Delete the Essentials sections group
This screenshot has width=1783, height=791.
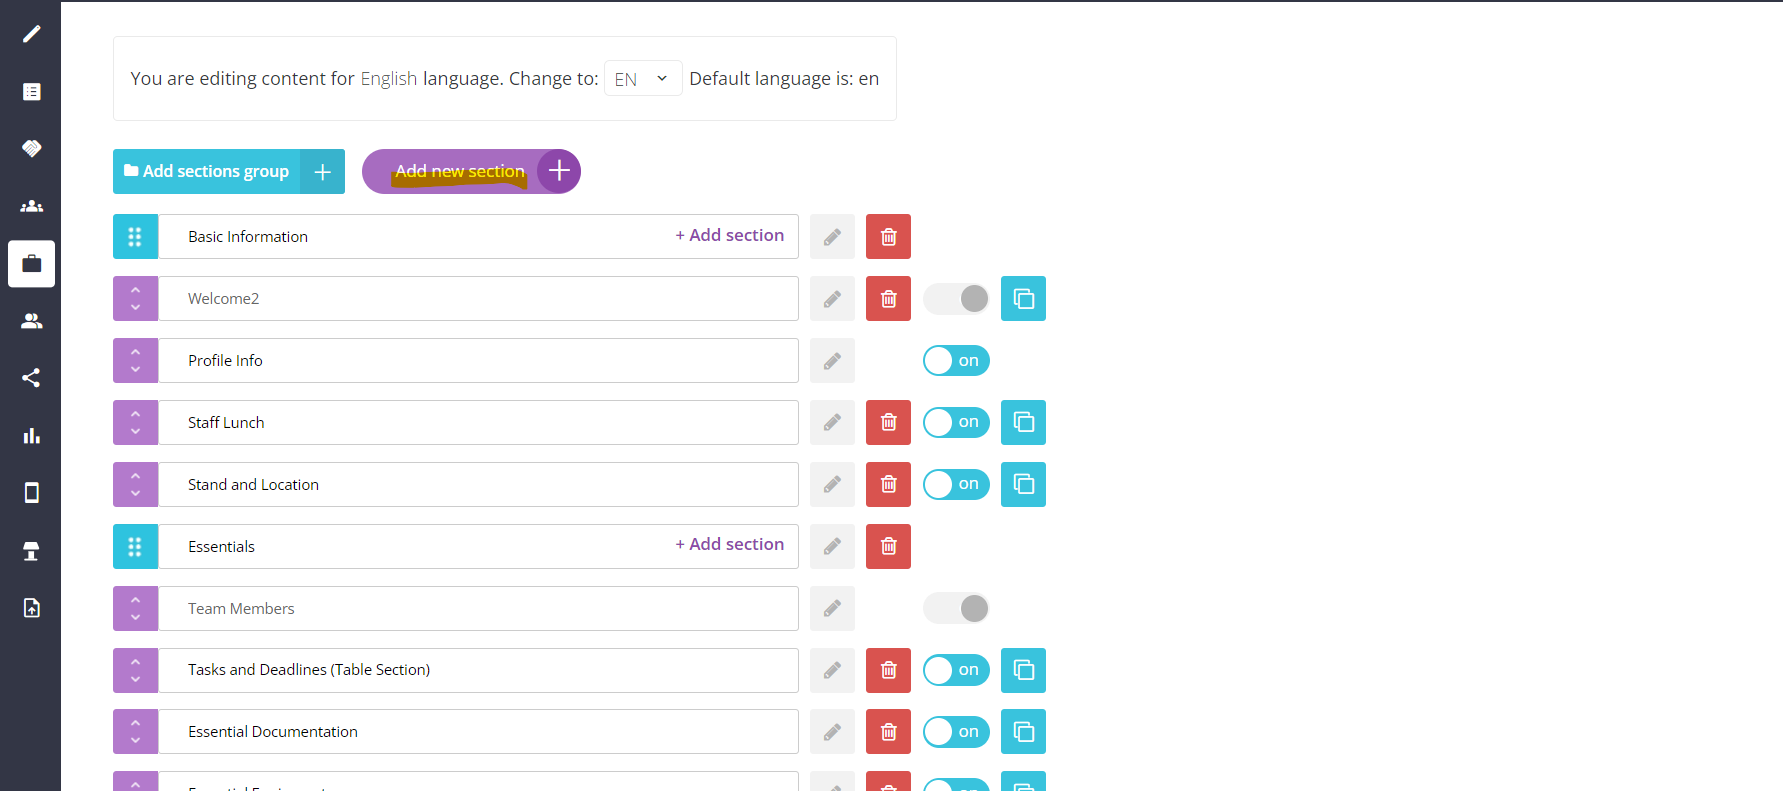(888, 547)
